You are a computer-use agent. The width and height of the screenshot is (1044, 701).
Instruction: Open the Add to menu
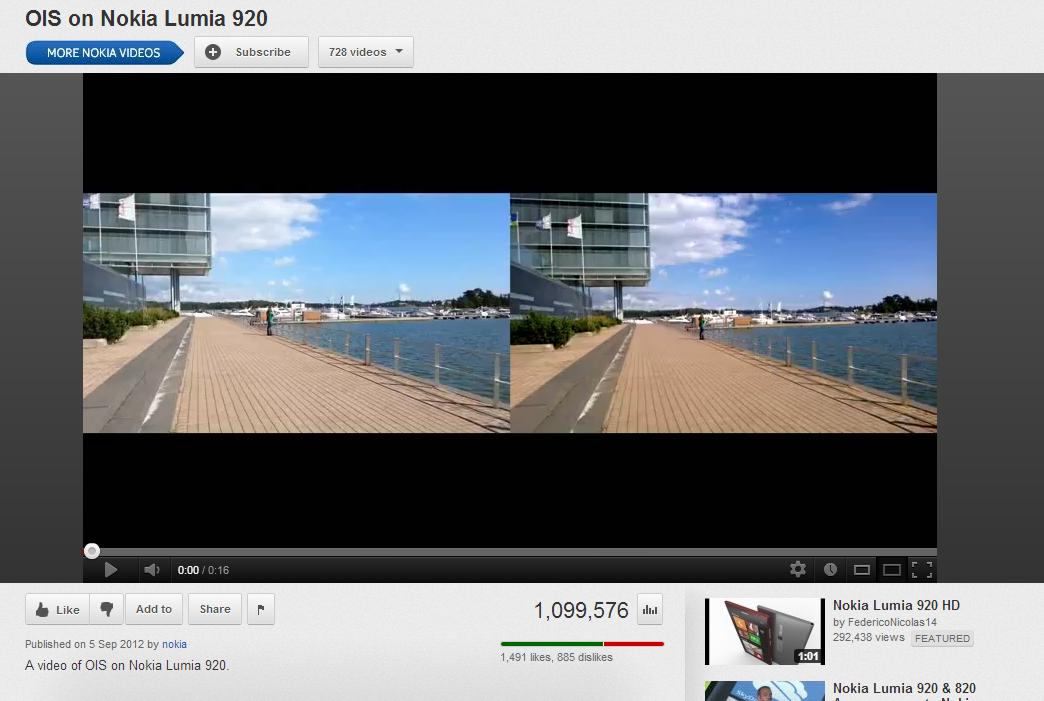pyautogui.click(x=154, y=609)
